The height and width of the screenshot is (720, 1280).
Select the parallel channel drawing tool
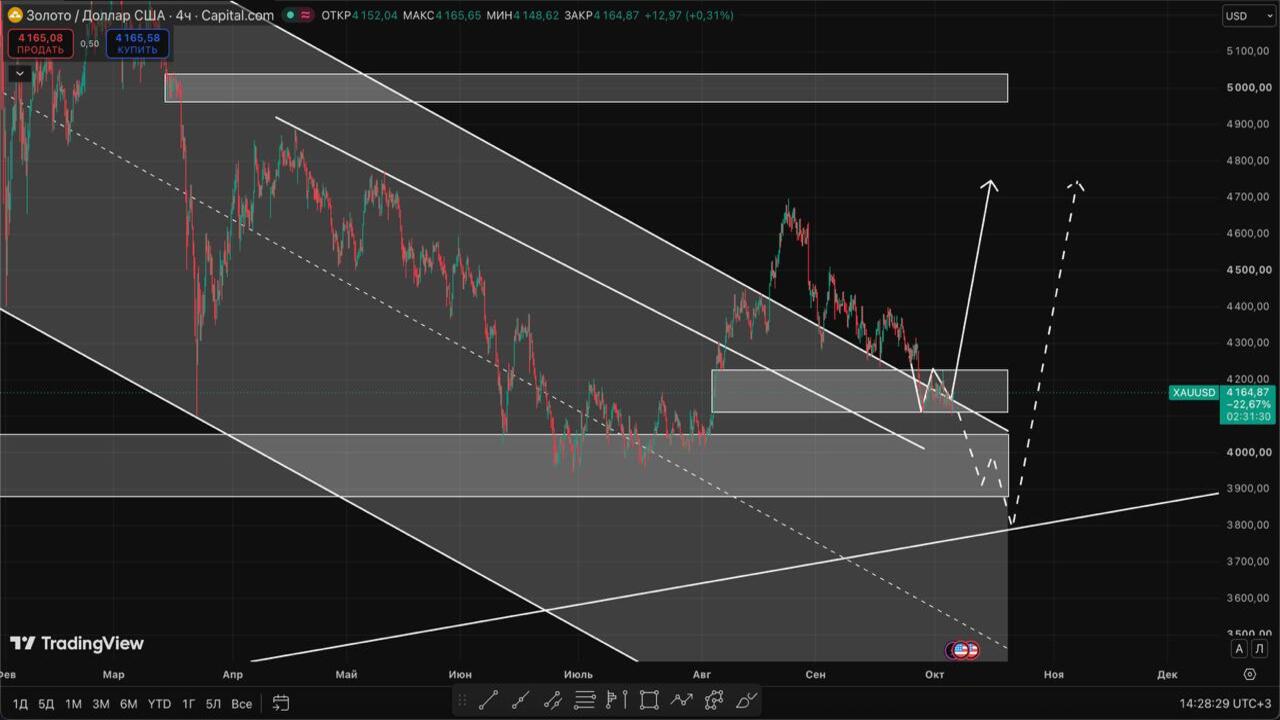tap(552, 700)
